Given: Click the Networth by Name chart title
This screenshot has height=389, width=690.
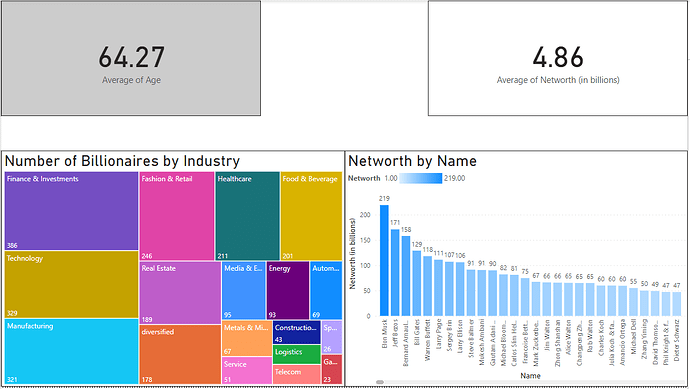Looking at the screenshot, I should [412, 161].
